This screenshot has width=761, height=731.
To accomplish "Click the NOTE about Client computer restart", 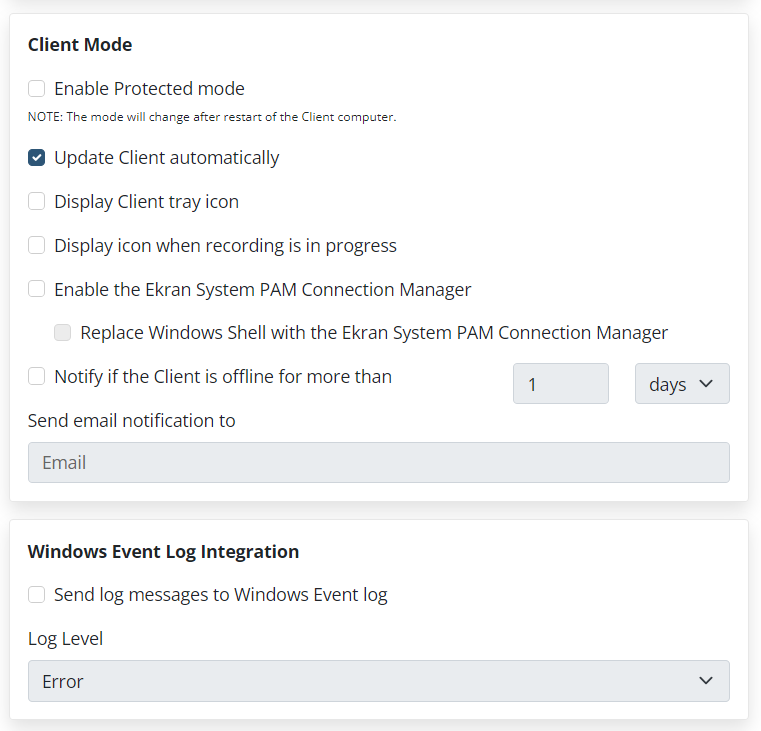I will coord(212,117).
